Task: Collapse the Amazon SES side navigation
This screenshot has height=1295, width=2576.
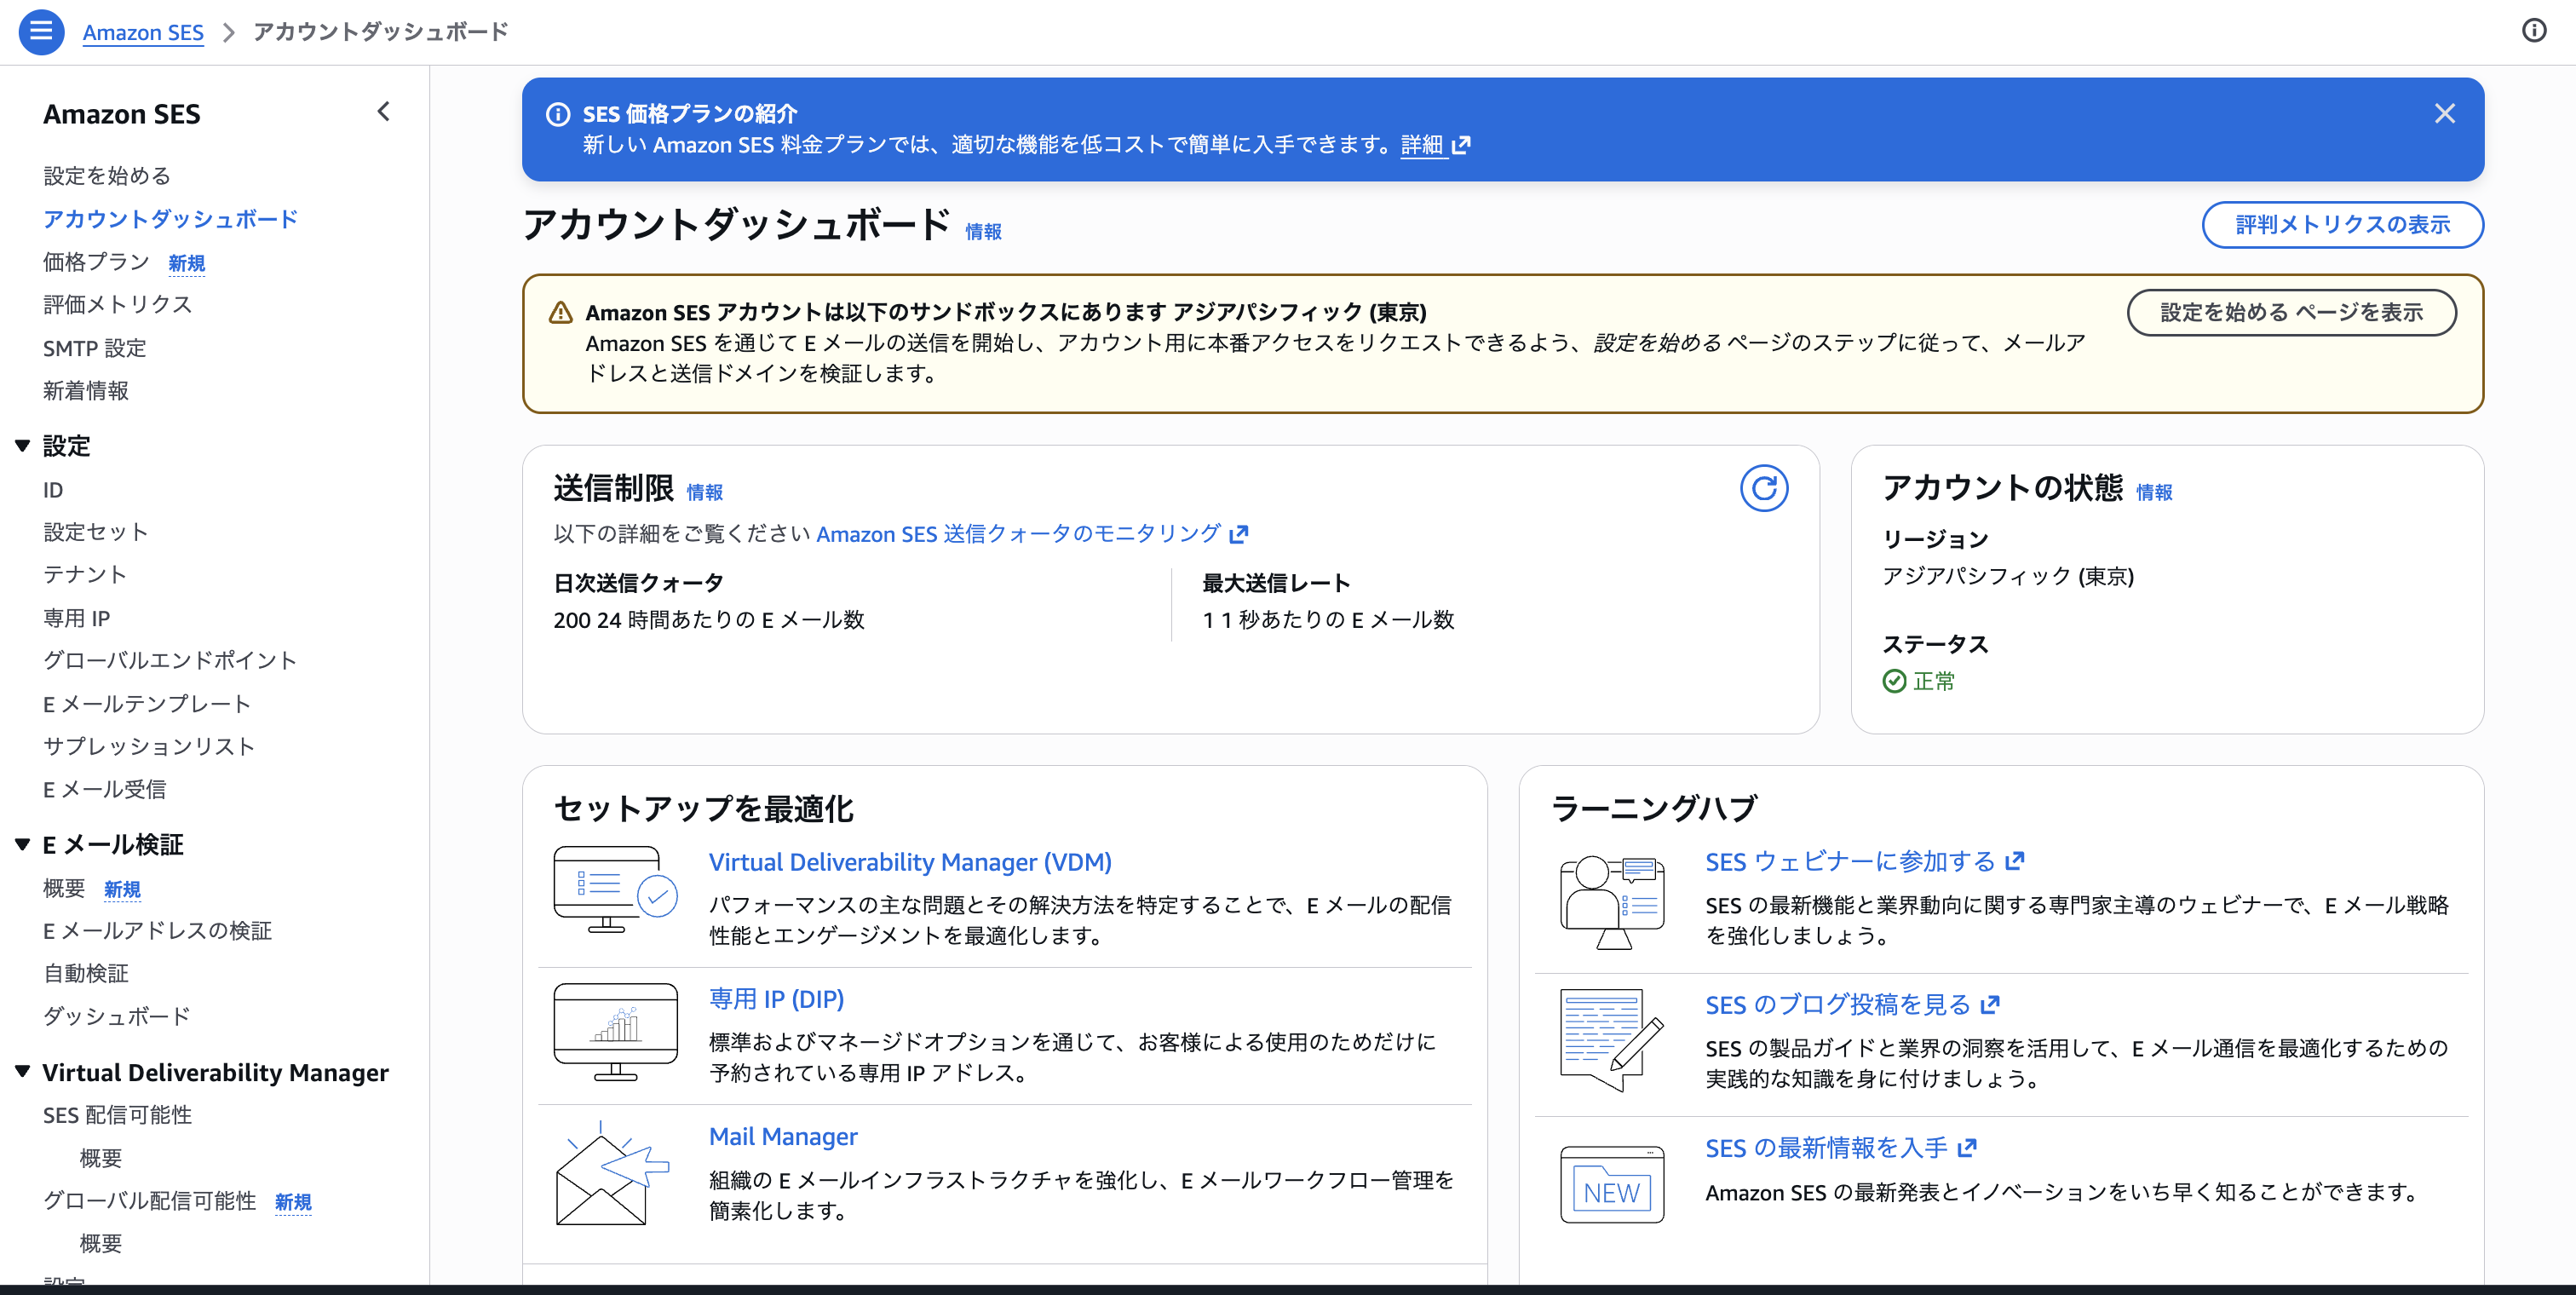Action: pyautogui.click(x=383, y=112)
